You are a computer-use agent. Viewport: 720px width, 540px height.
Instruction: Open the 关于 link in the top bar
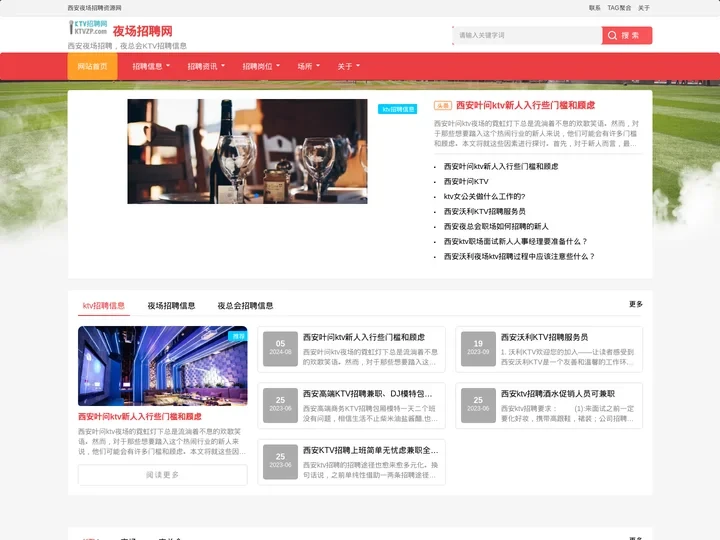pos(644,8)
